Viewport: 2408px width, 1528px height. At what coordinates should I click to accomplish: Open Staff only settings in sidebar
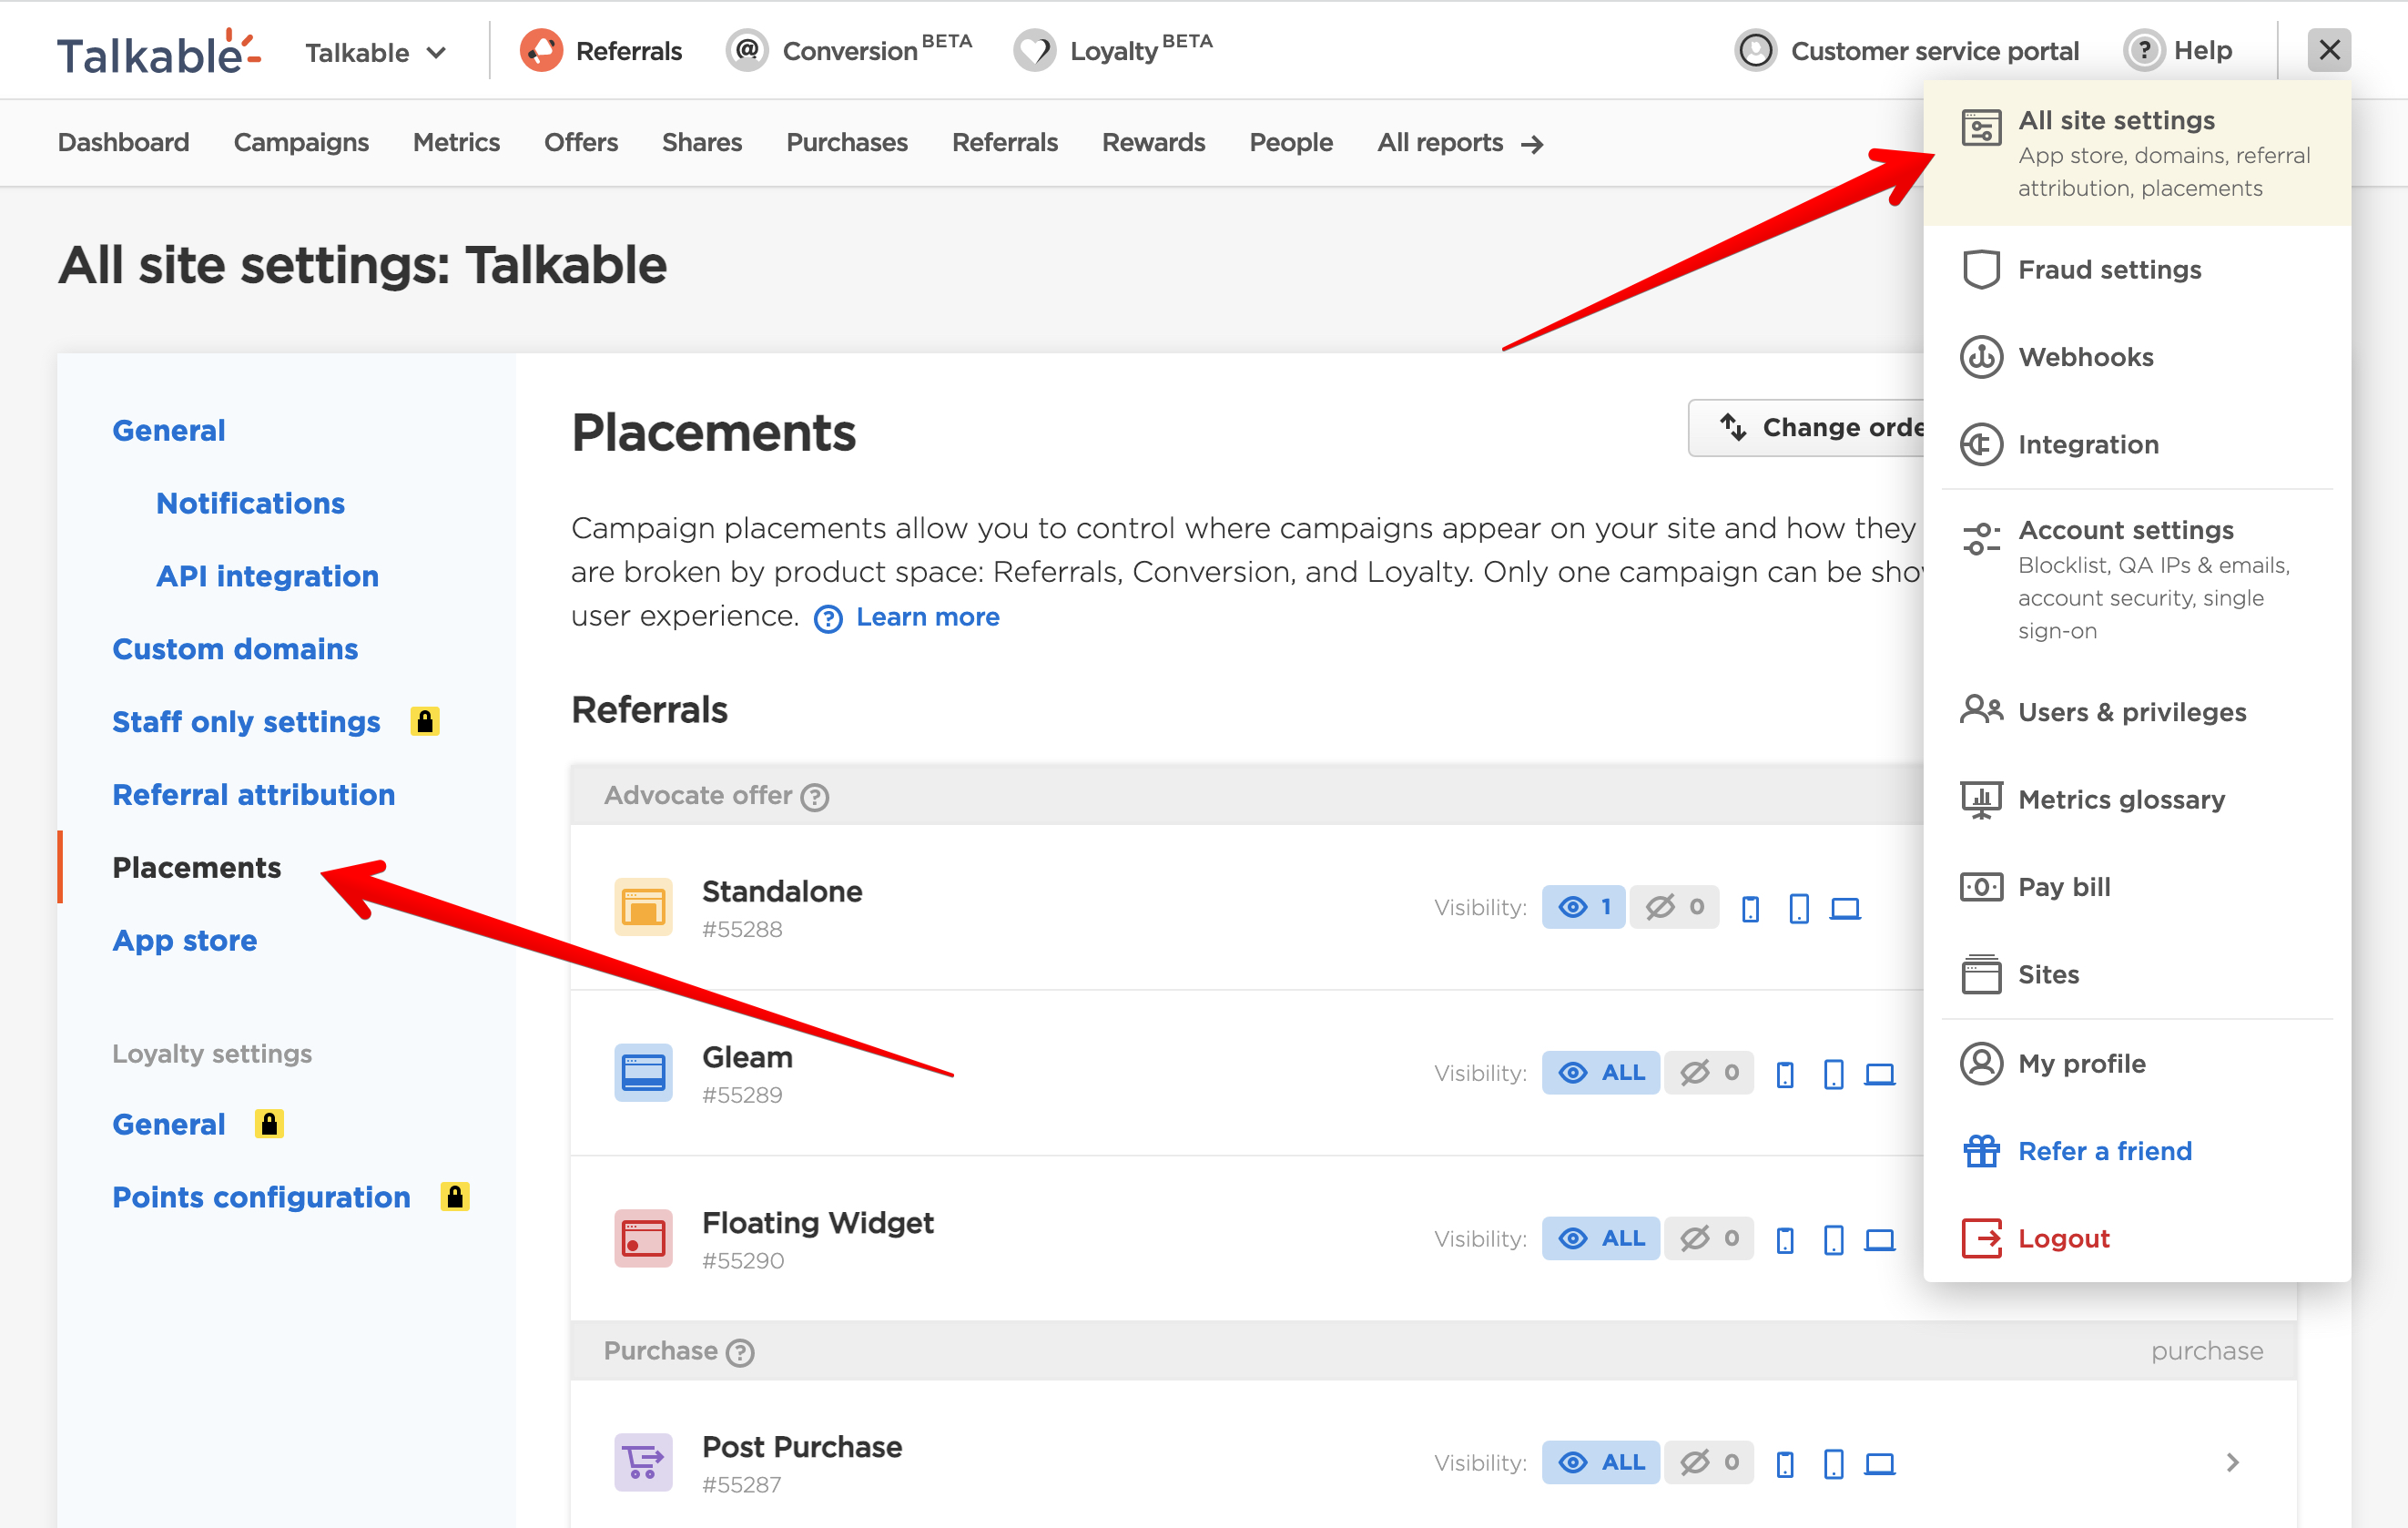[x=246, y=722]
